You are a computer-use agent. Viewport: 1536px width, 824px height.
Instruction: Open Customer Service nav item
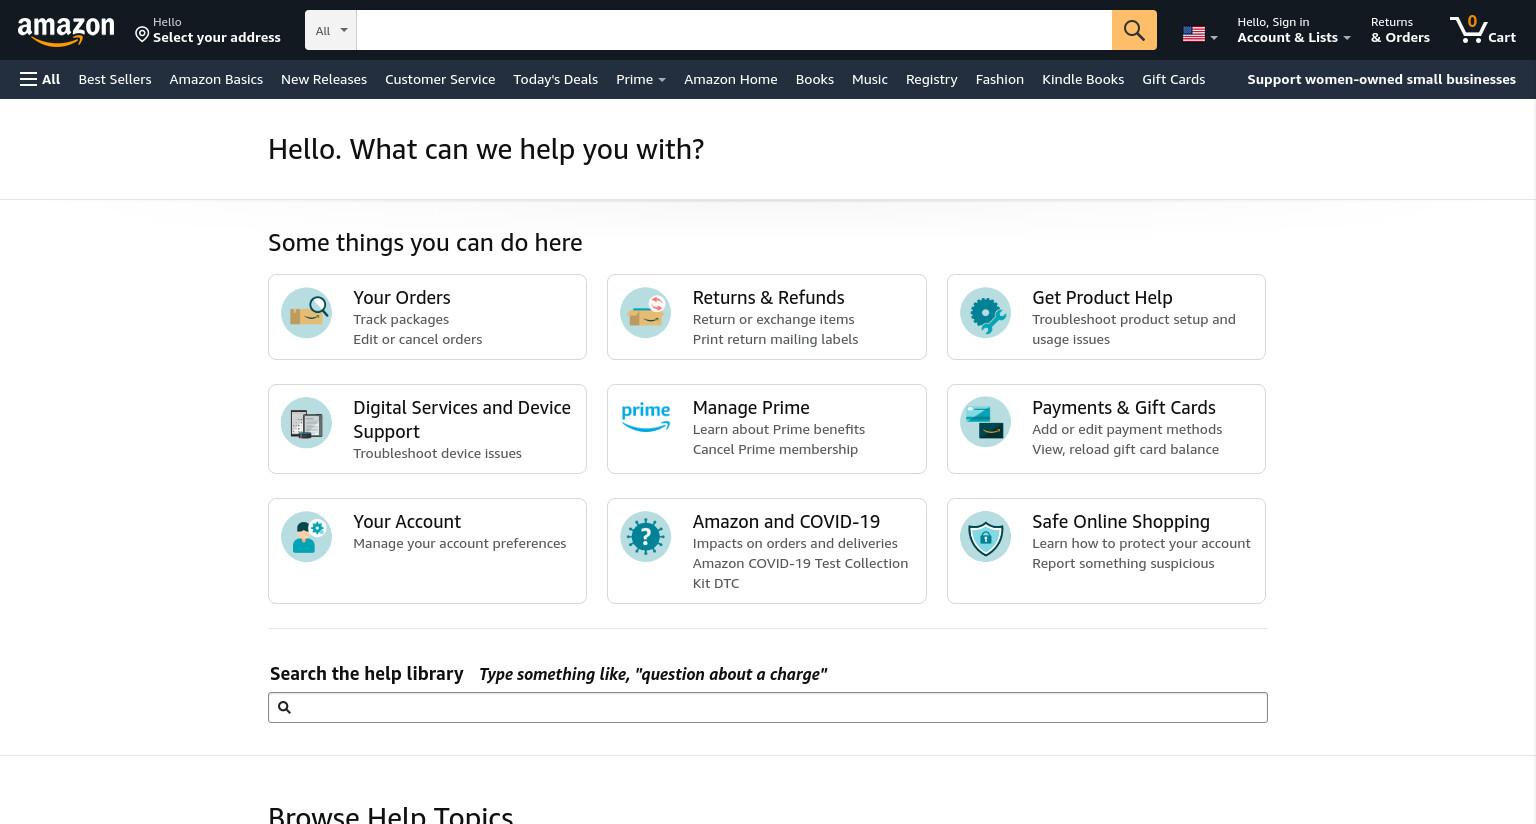(x=440, y=79)
